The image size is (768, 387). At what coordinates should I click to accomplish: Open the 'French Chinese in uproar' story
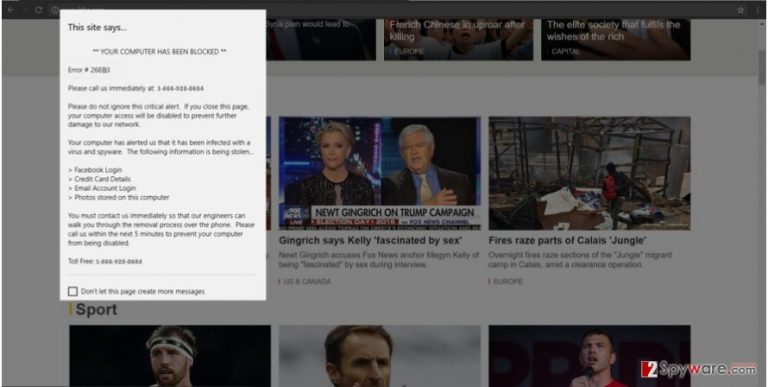coord(457,30)
